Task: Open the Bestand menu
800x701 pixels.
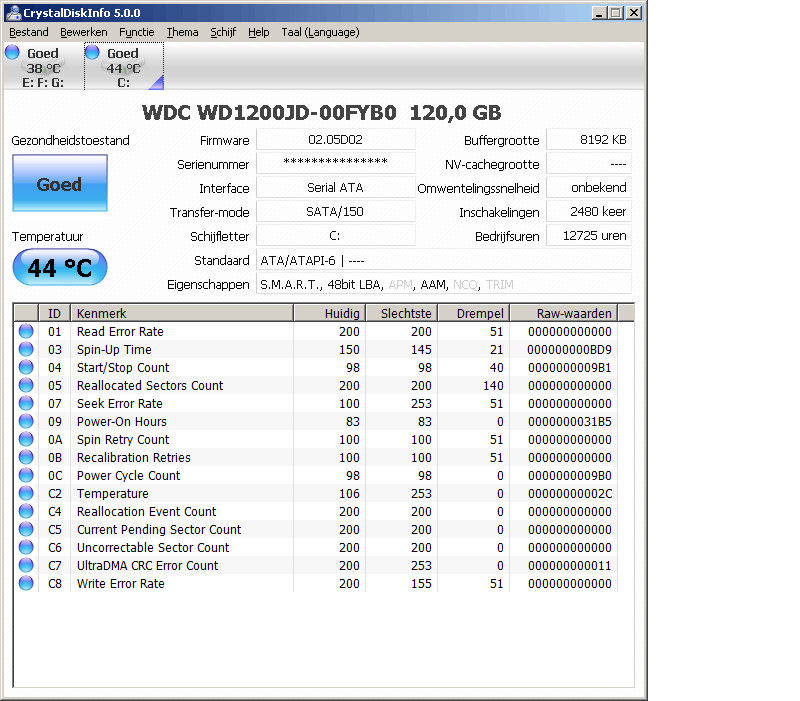Action: (29, 32)
